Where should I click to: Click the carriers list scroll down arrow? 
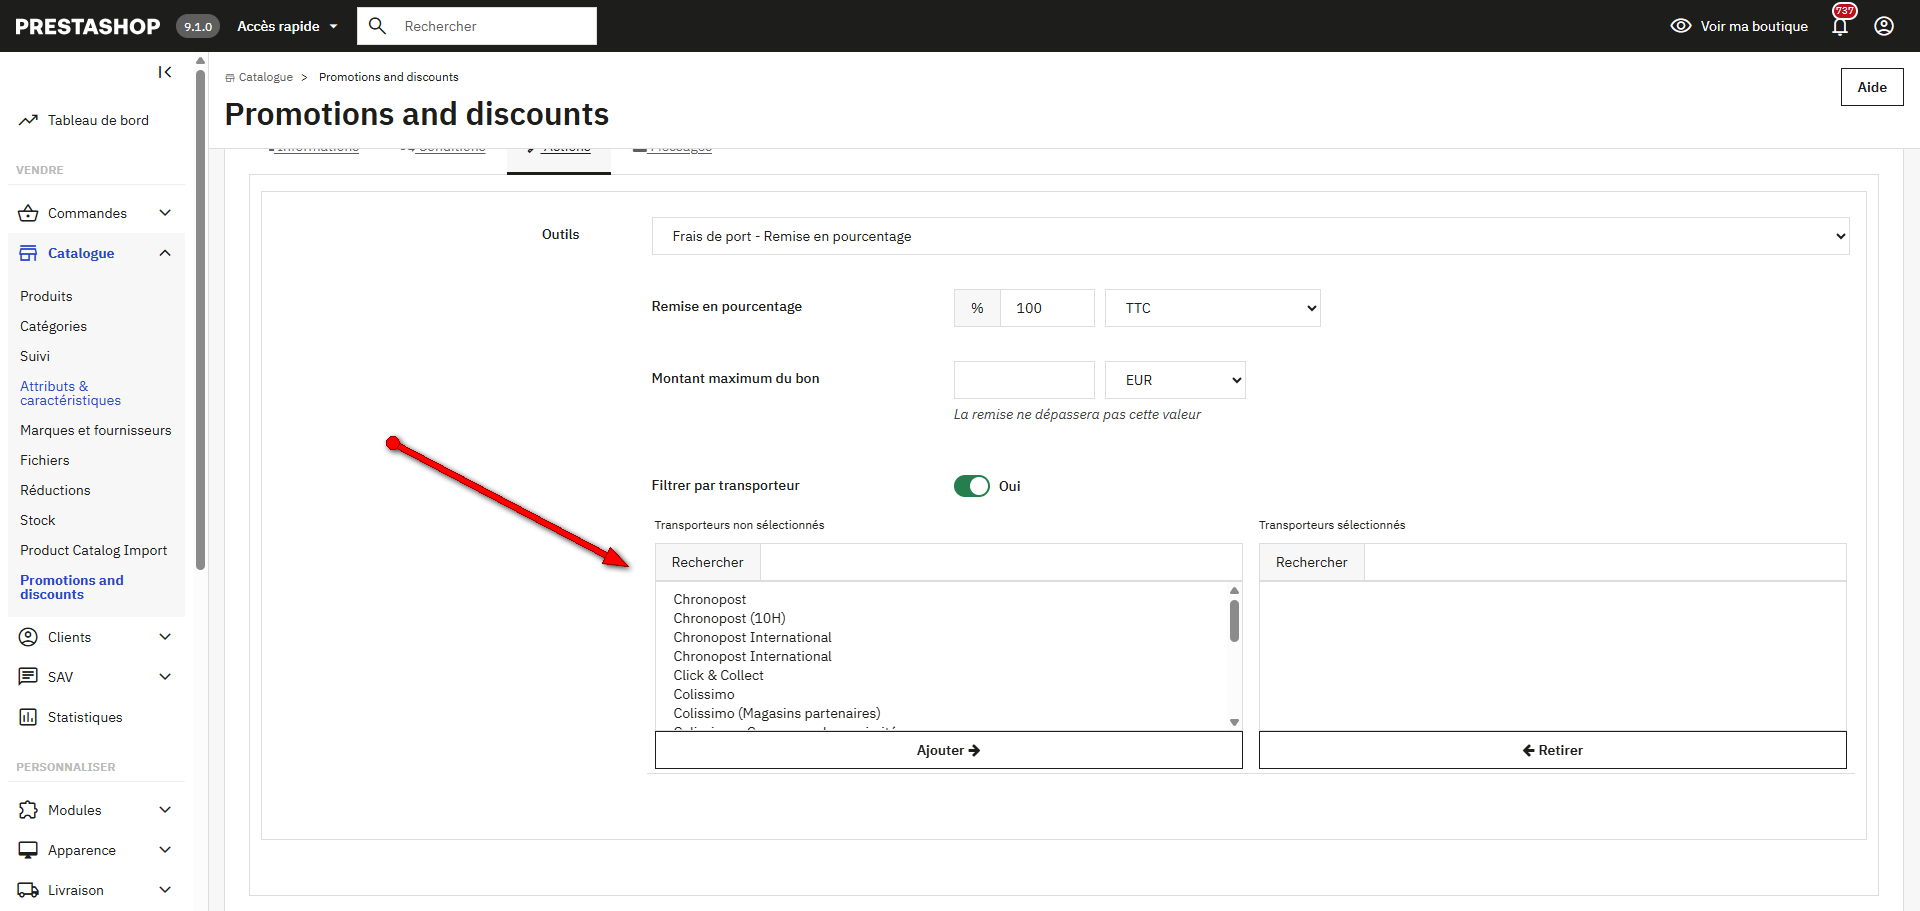[x=1234, y=722]
